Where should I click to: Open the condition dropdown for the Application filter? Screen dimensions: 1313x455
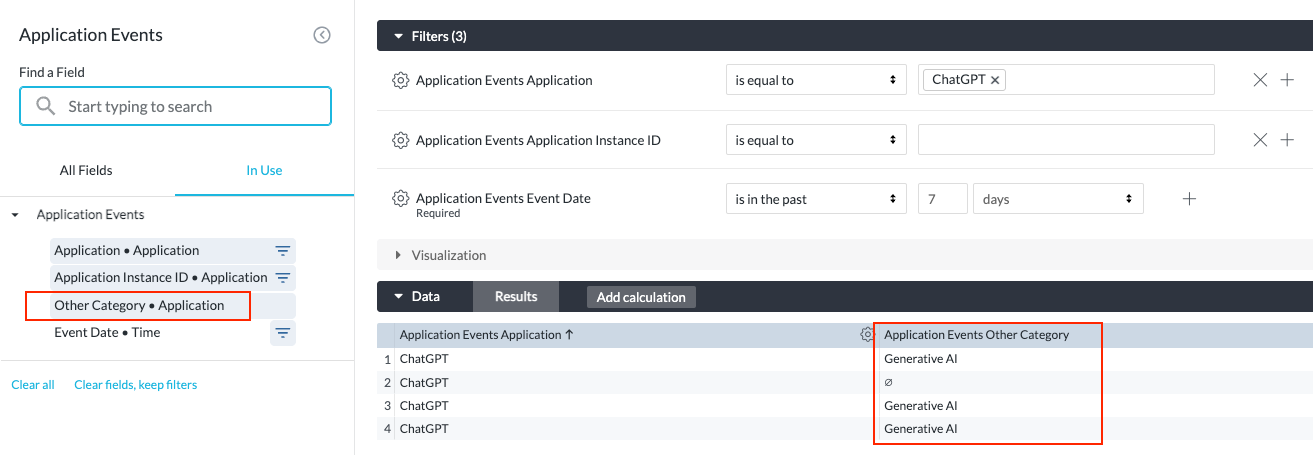click(x=816, y=80)
